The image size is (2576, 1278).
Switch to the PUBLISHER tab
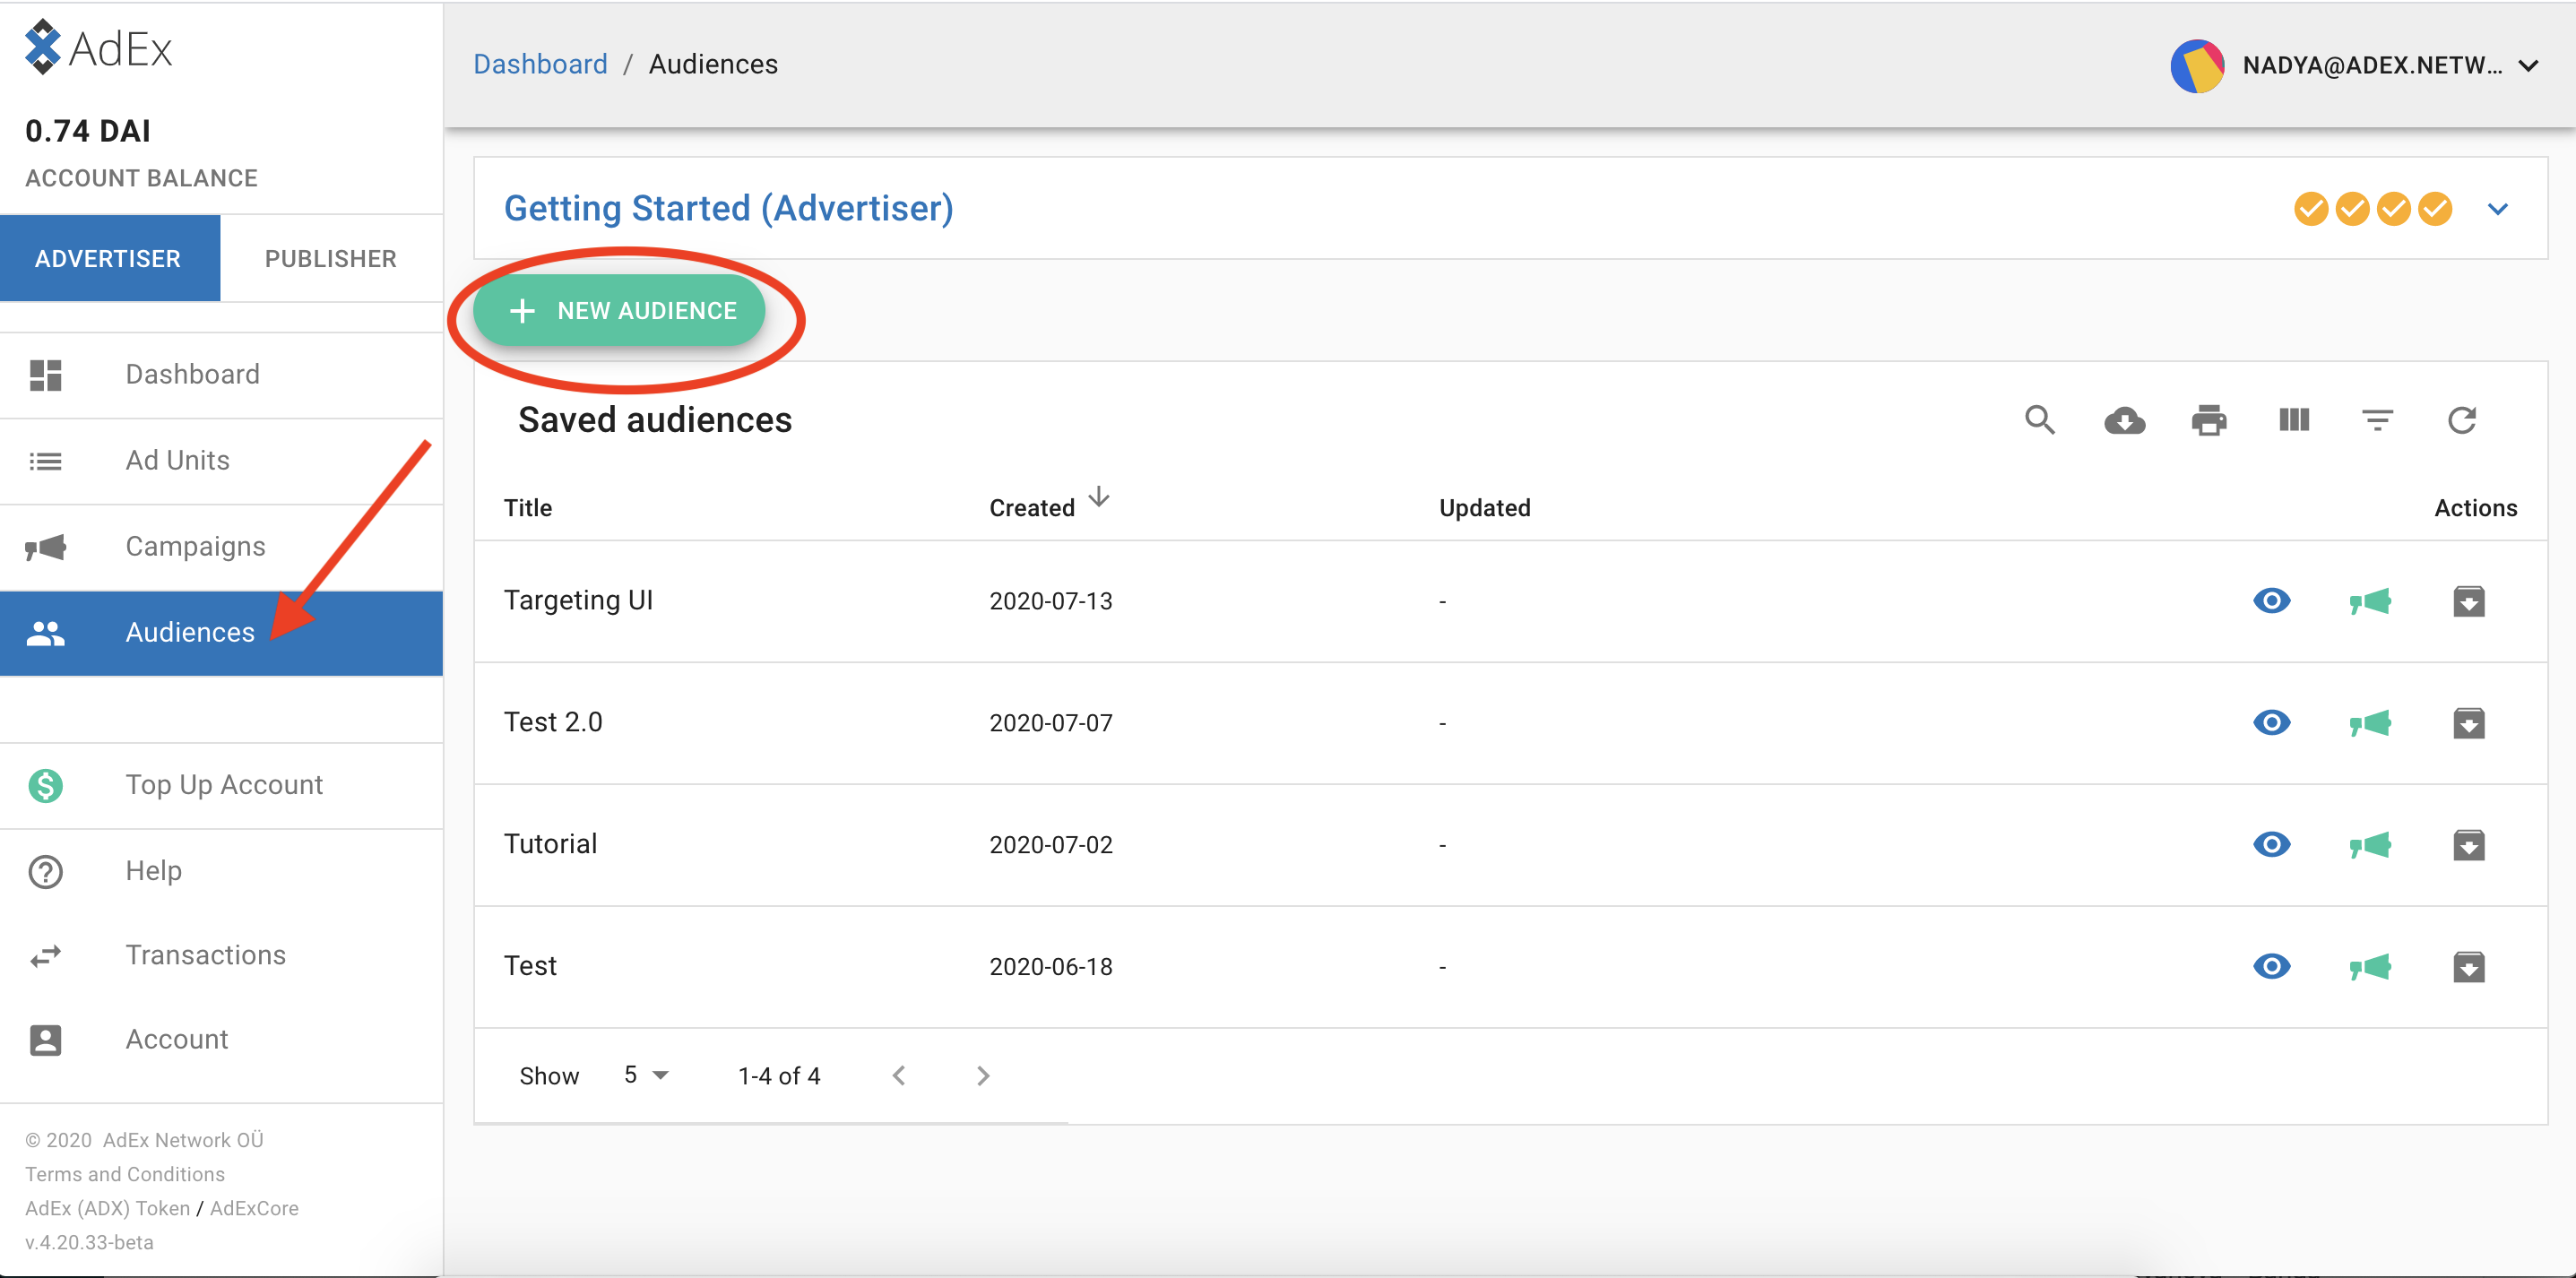coord(331,258)
